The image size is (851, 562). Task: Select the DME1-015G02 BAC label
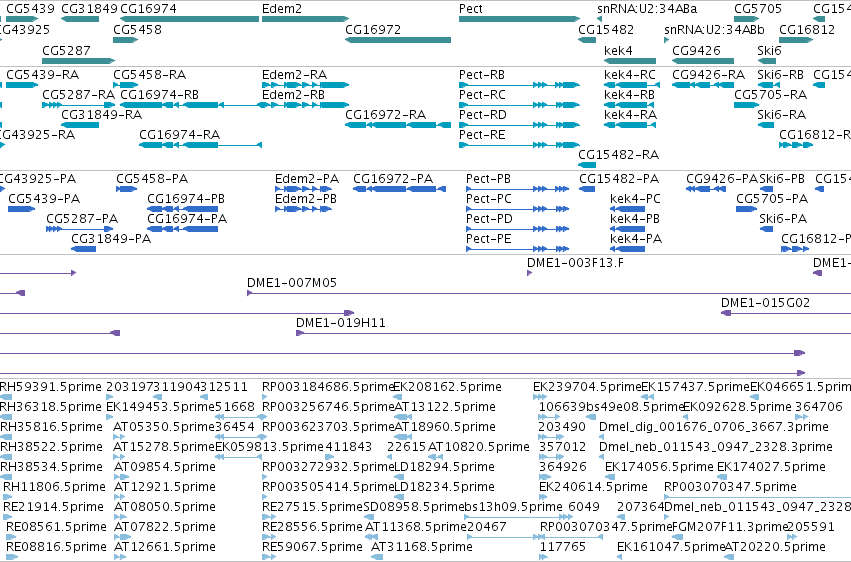click(765, 303)
